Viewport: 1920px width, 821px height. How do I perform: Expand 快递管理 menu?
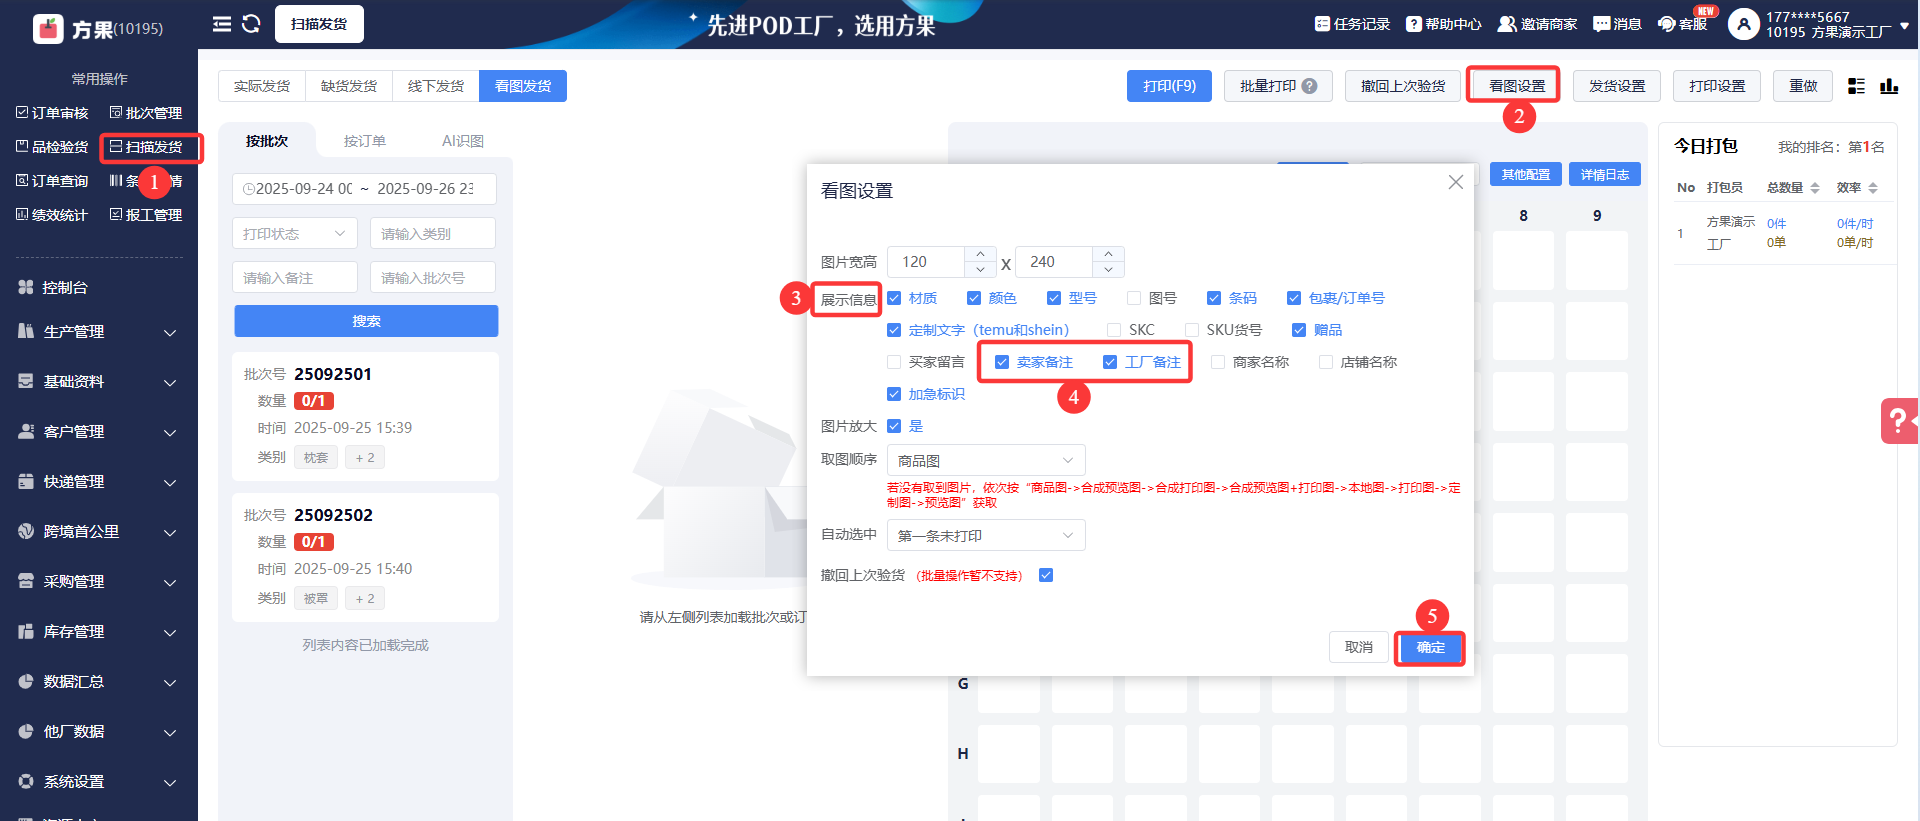98,482
